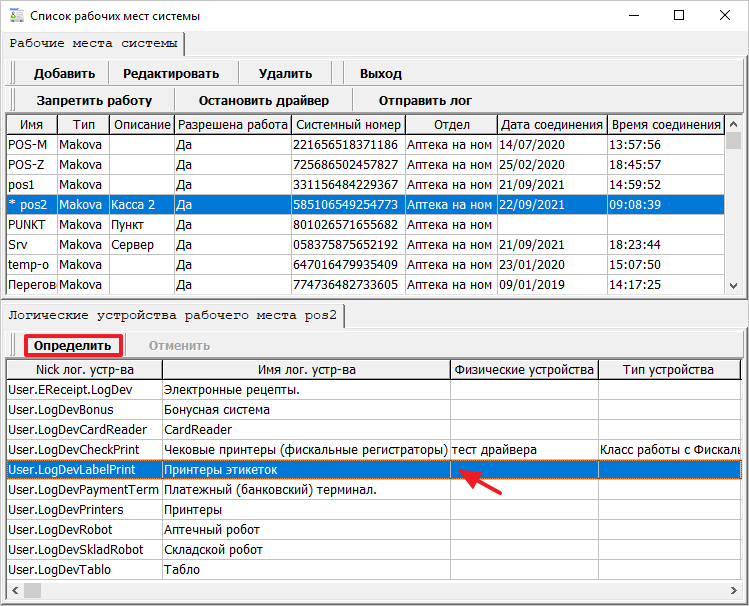
Task: Select the POS-Z workstation row
Action: [28, 164]
